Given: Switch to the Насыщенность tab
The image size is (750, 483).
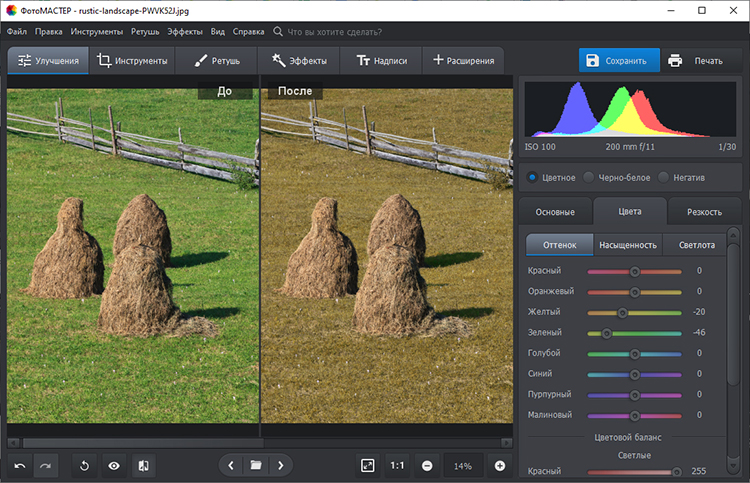Looking at the screenshot, I should 627,244.
